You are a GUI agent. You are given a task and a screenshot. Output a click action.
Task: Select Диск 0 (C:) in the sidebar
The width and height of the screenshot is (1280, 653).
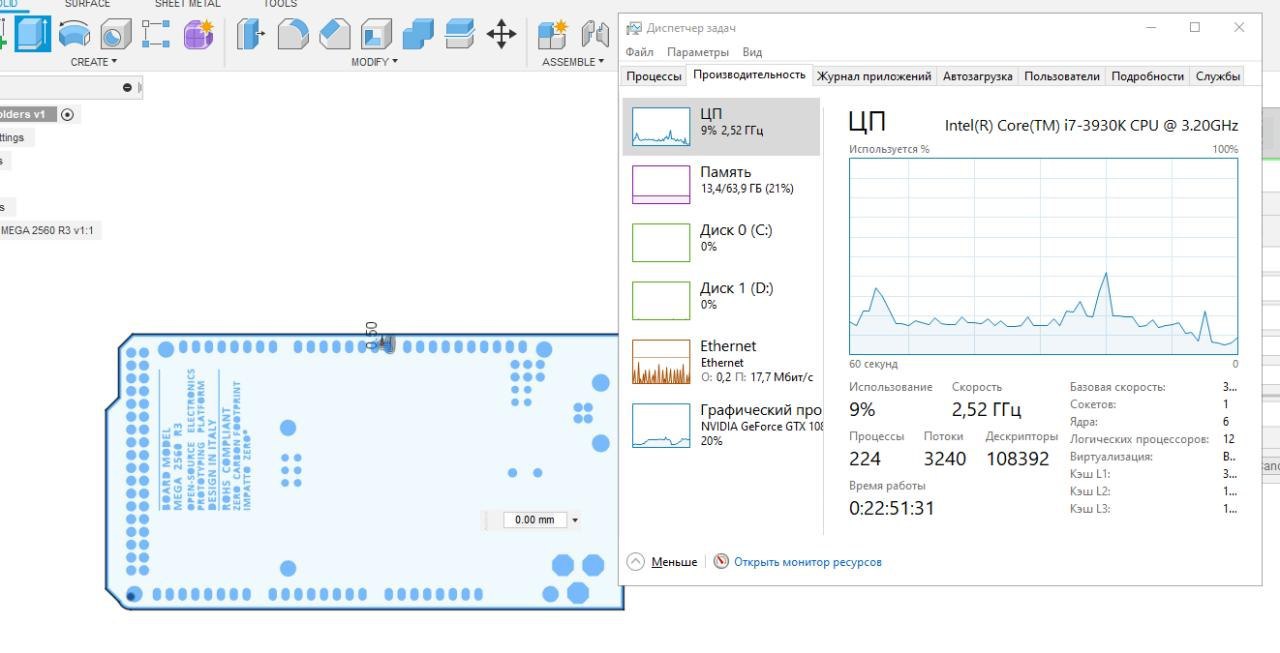(721, 243)
